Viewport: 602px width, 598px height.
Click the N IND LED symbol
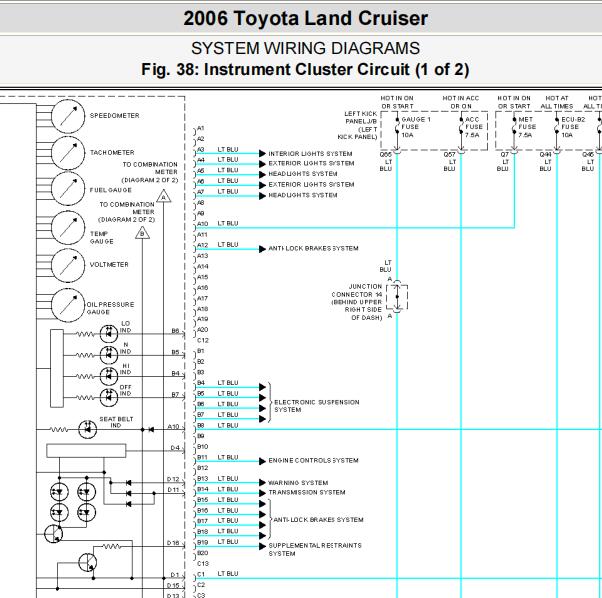[109, 355]
